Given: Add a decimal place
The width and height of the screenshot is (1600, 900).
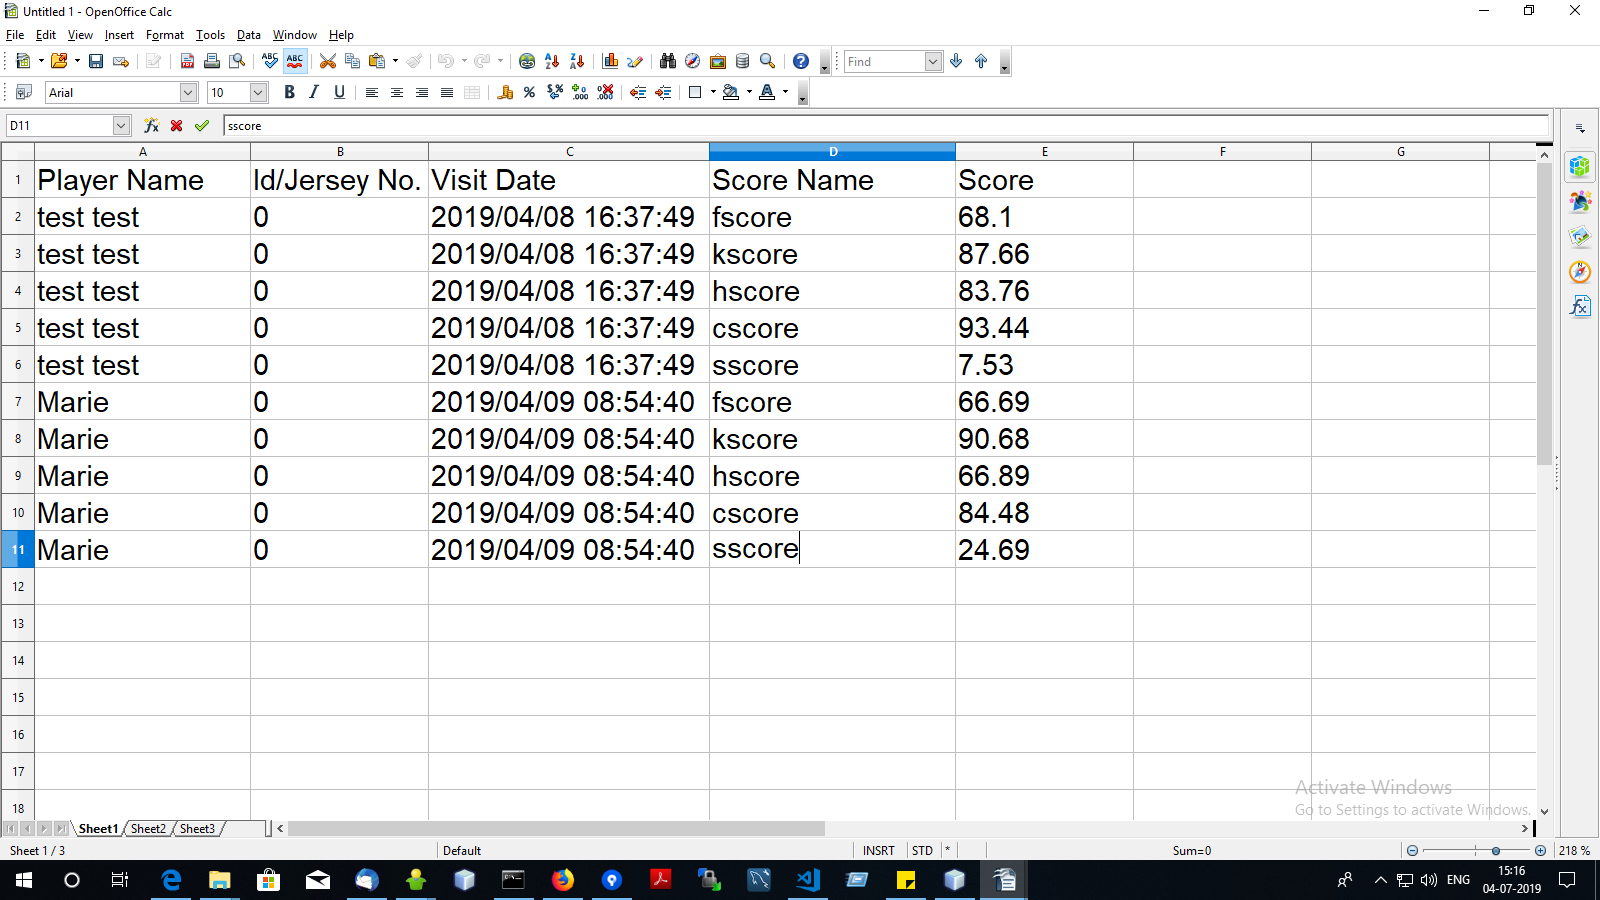Looking at the screenshot, I should 580,92.
